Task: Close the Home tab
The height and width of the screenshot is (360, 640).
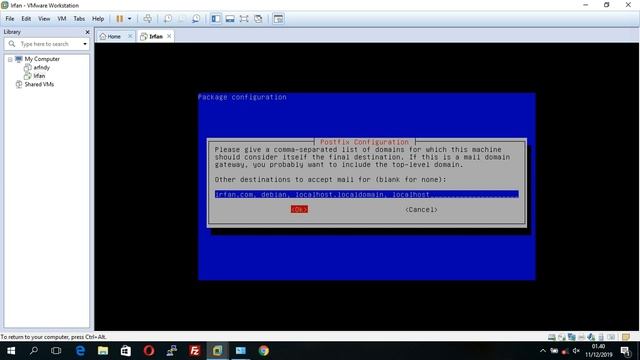Action: 130,36
